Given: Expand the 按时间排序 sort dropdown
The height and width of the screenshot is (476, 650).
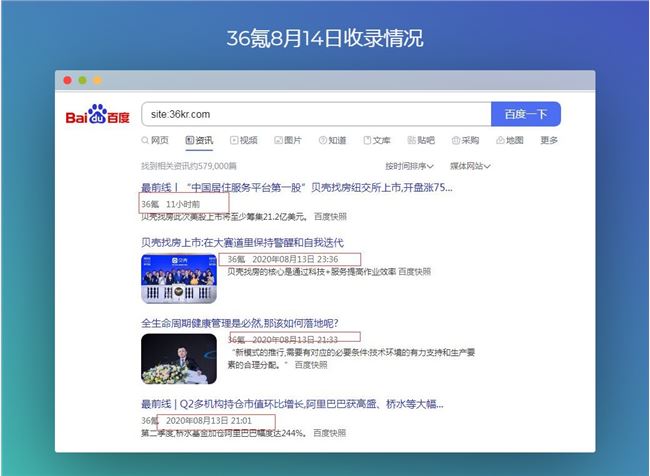Looking at the screenshot, I should pyautogui.click(x=409, y=166).
